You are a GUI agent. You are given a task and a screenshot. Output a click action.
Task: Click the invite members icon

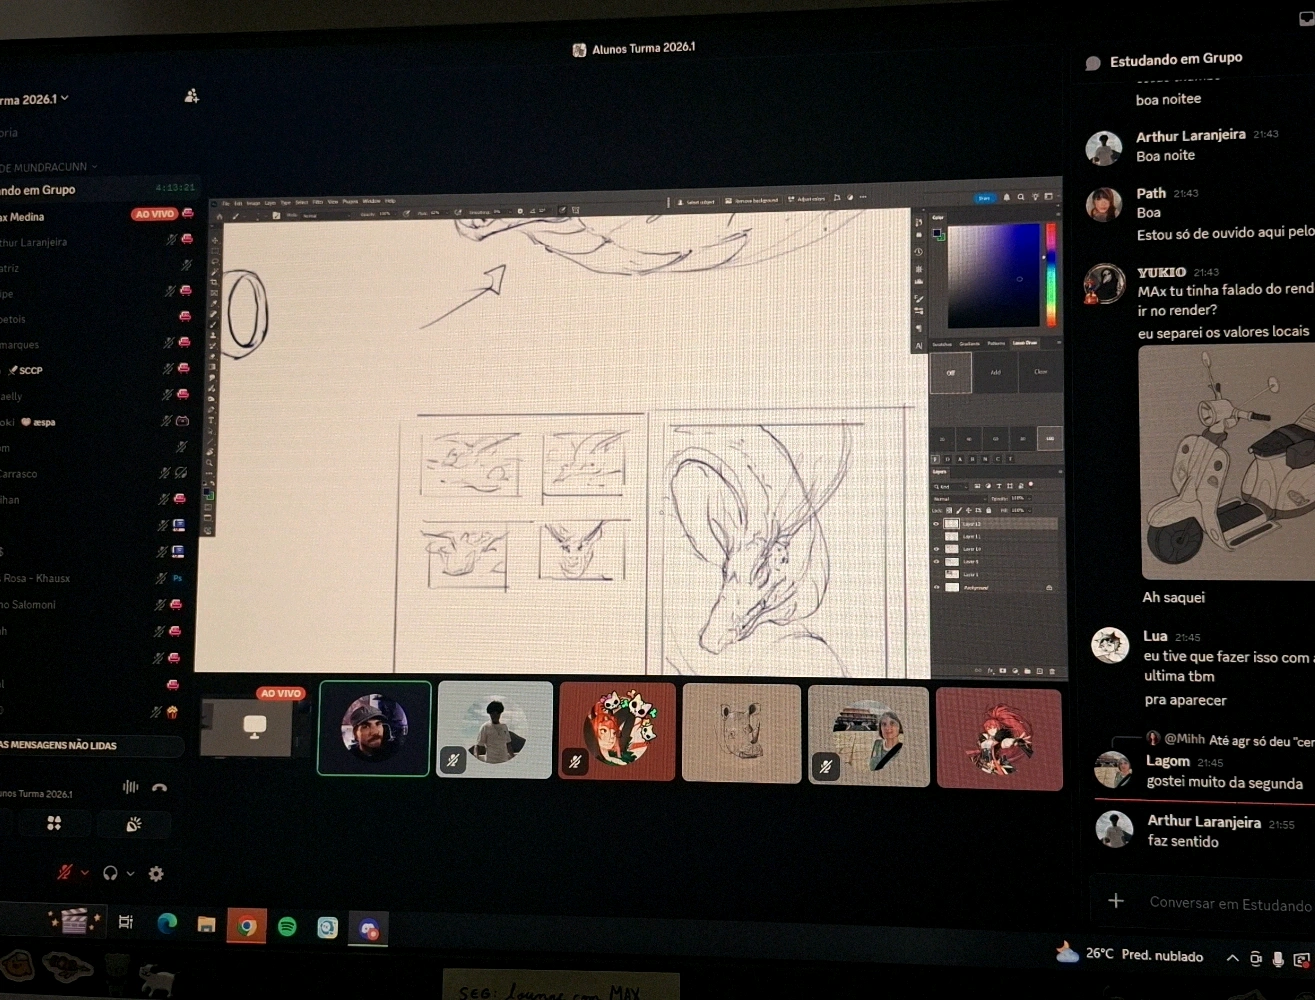pyautogui.click(x=191, y=96)
